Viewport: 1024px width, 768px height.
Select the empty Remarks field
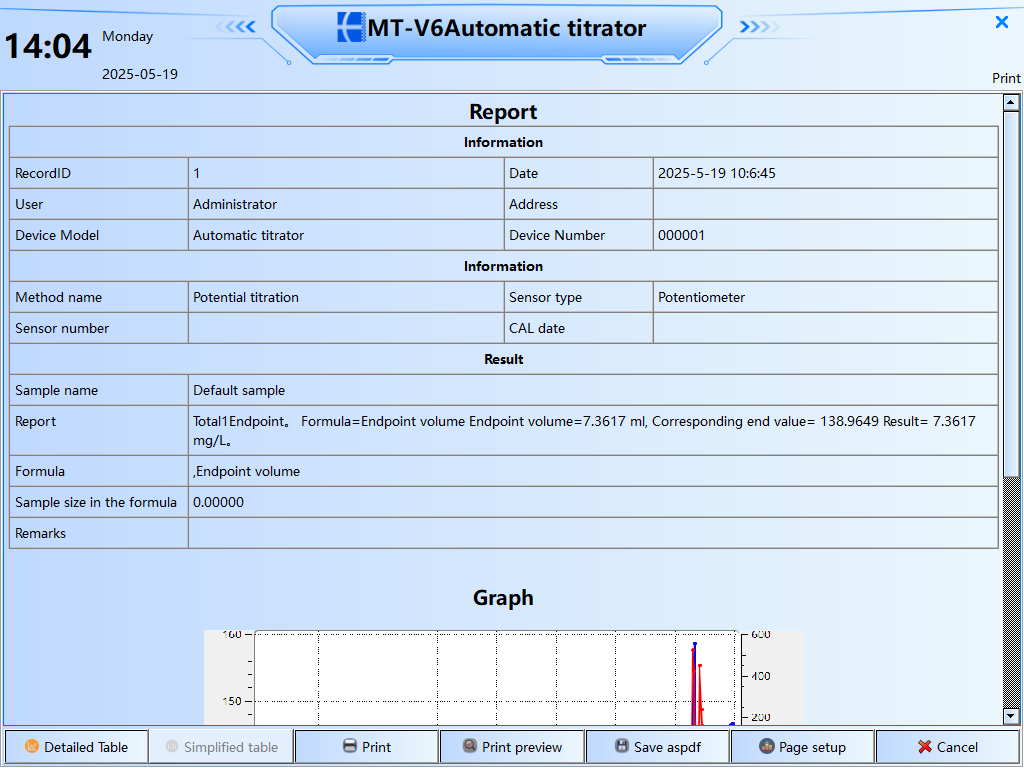click(x=592, y=533)
